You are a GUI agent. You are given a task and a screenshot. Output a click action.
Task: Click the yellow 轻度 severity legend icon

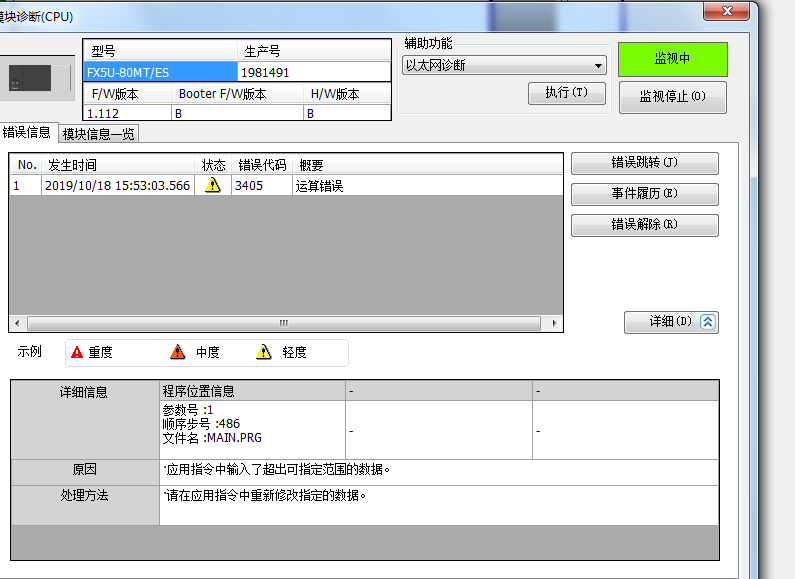264,352
